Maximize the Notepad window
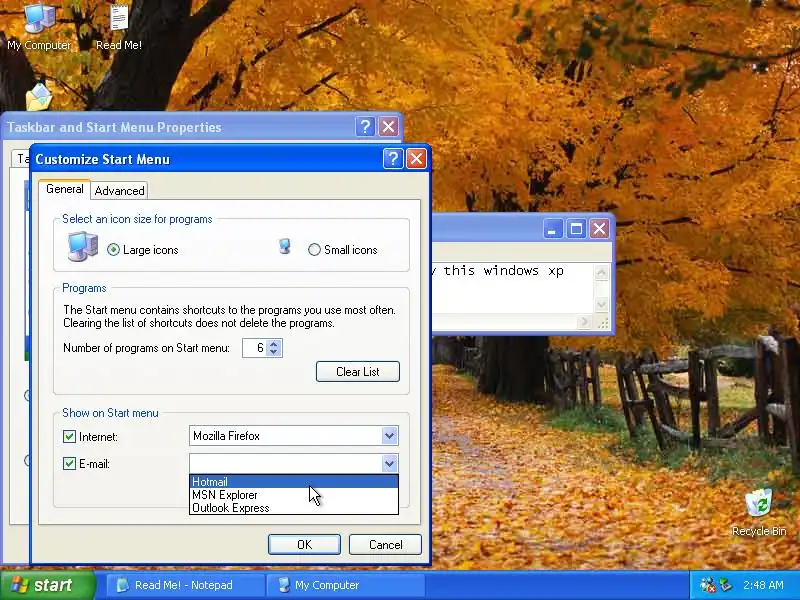The height and width of the screenshot is (600, 800). (x=576, y=229)
